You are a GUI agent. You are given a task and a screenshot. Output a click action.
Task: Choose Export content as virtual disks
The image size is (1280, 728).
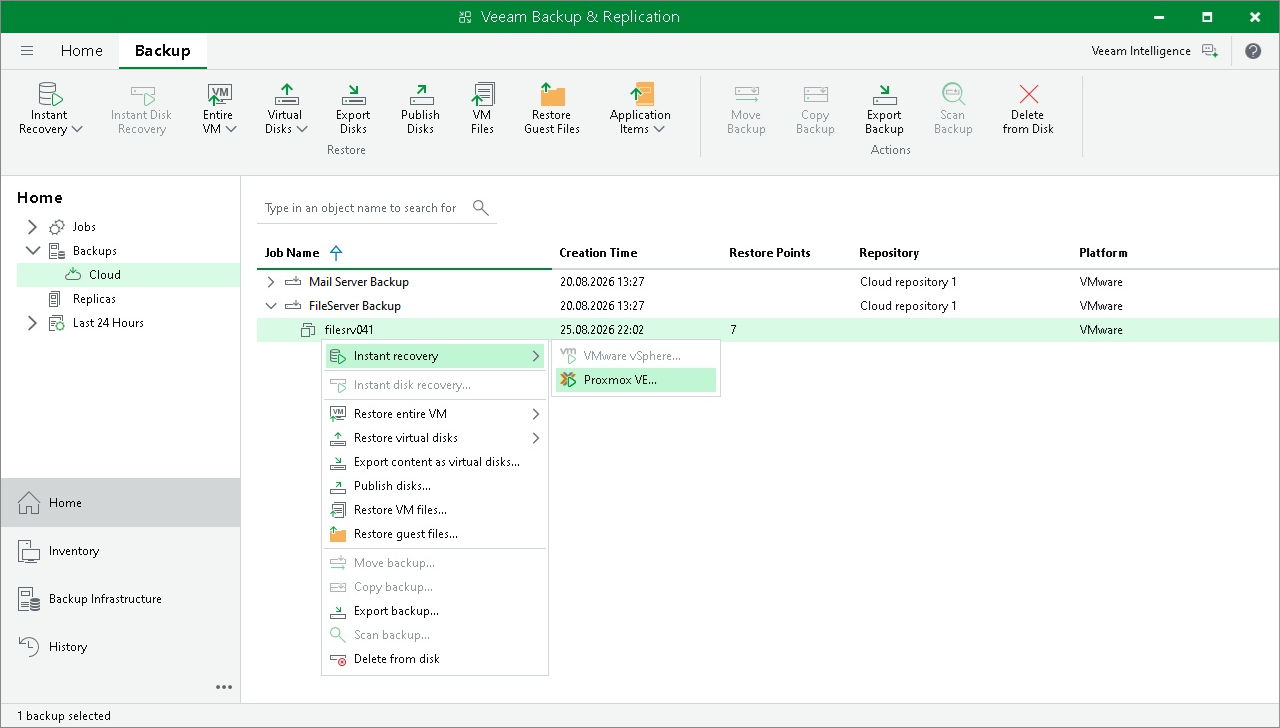coord(435,462)
